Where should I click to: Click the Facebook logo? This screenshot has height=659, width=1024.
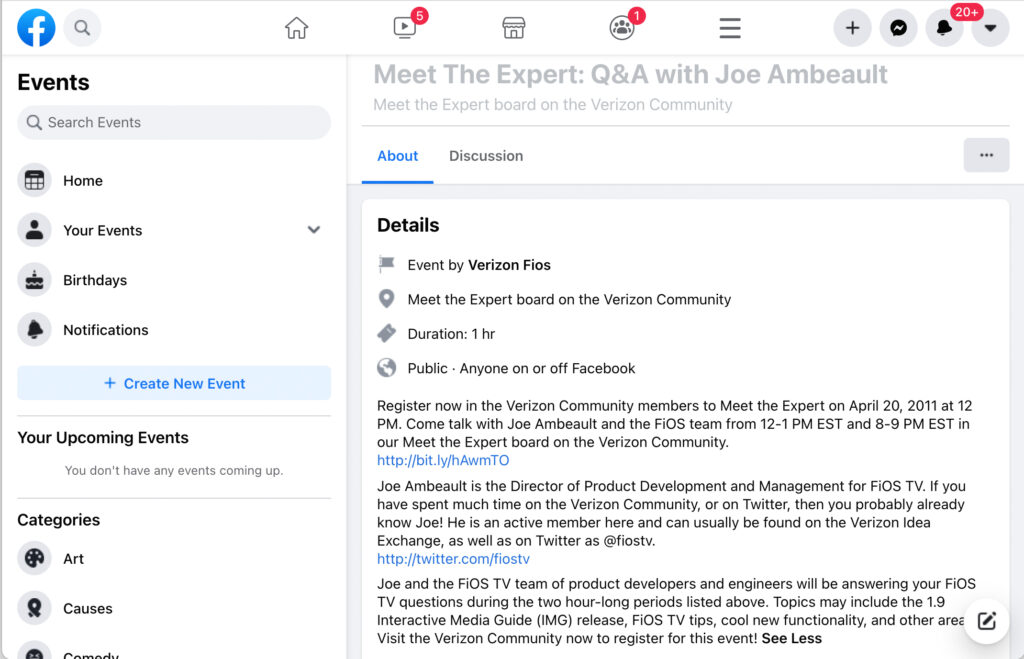(36, 27)
